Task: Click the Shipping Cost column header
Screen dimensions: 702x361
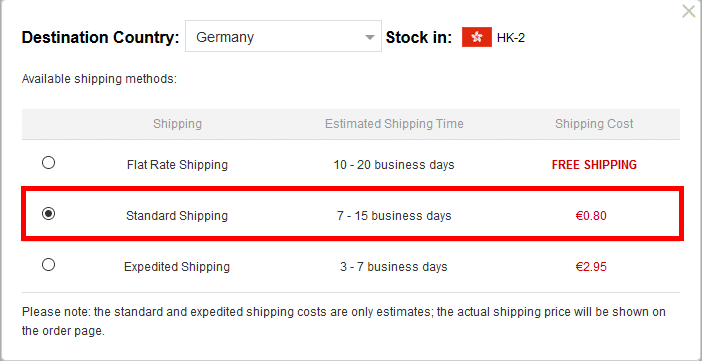Action: [594, 124]
